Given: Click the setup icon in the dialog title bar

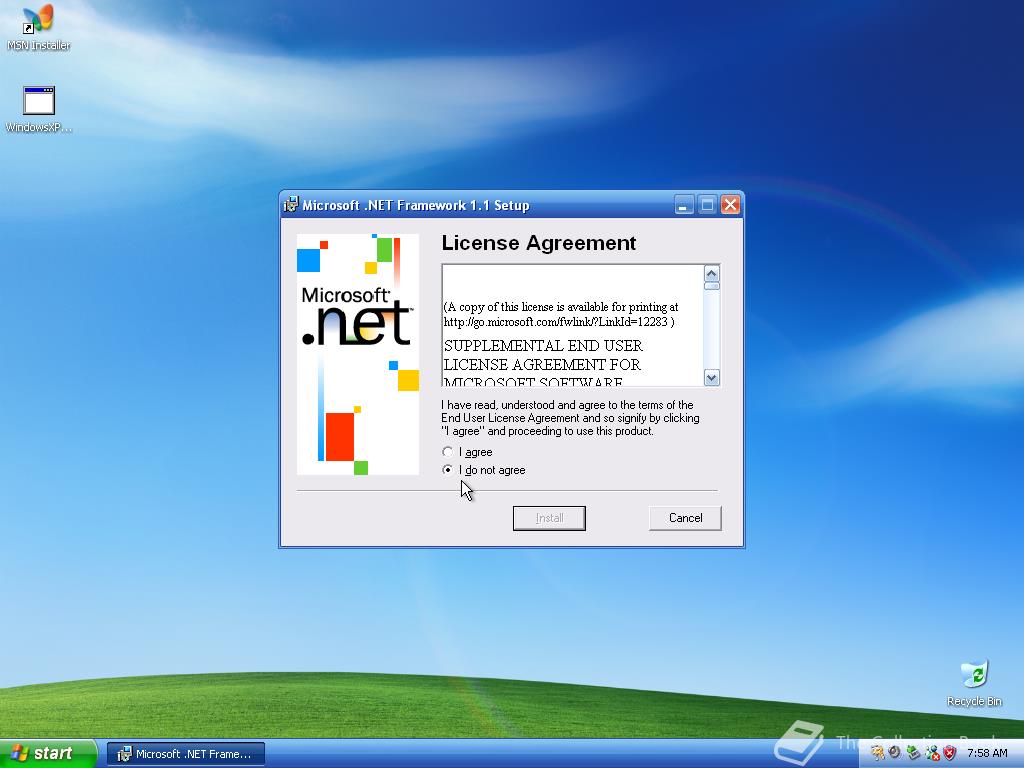Looking at the screenshot, I should [290, 204].
